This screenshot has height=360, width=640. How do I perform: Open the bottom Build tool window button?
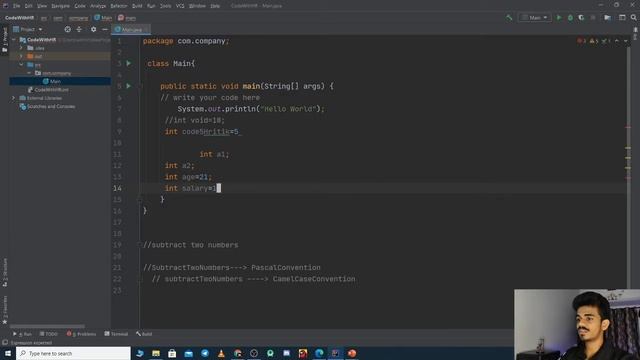[x=144, y=334]
